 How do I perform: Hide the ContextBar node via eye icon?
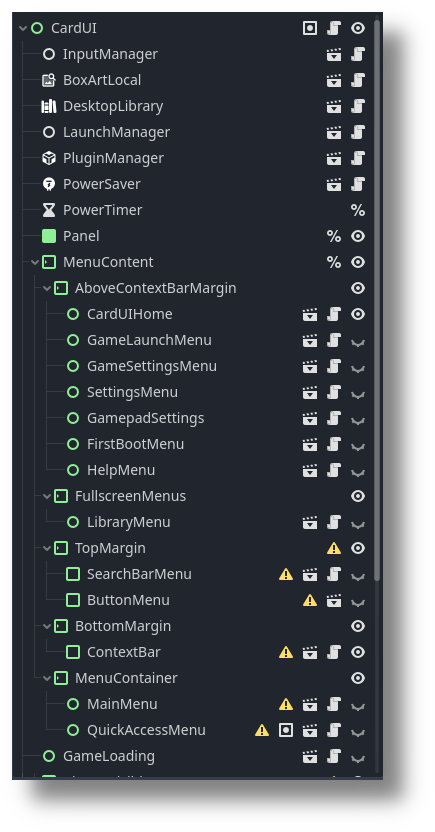click(358, 652)
